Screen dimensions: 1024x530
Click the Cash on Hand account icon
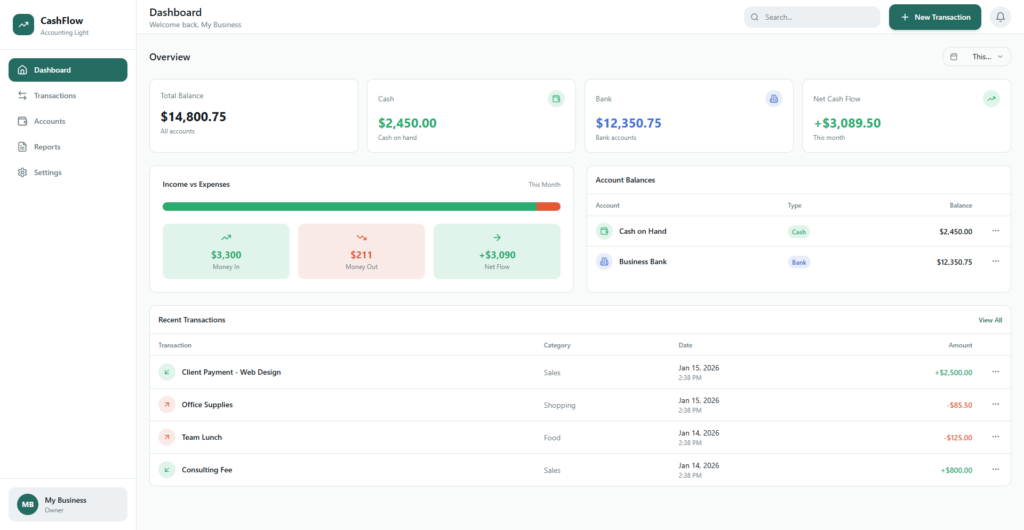point(604,231)
